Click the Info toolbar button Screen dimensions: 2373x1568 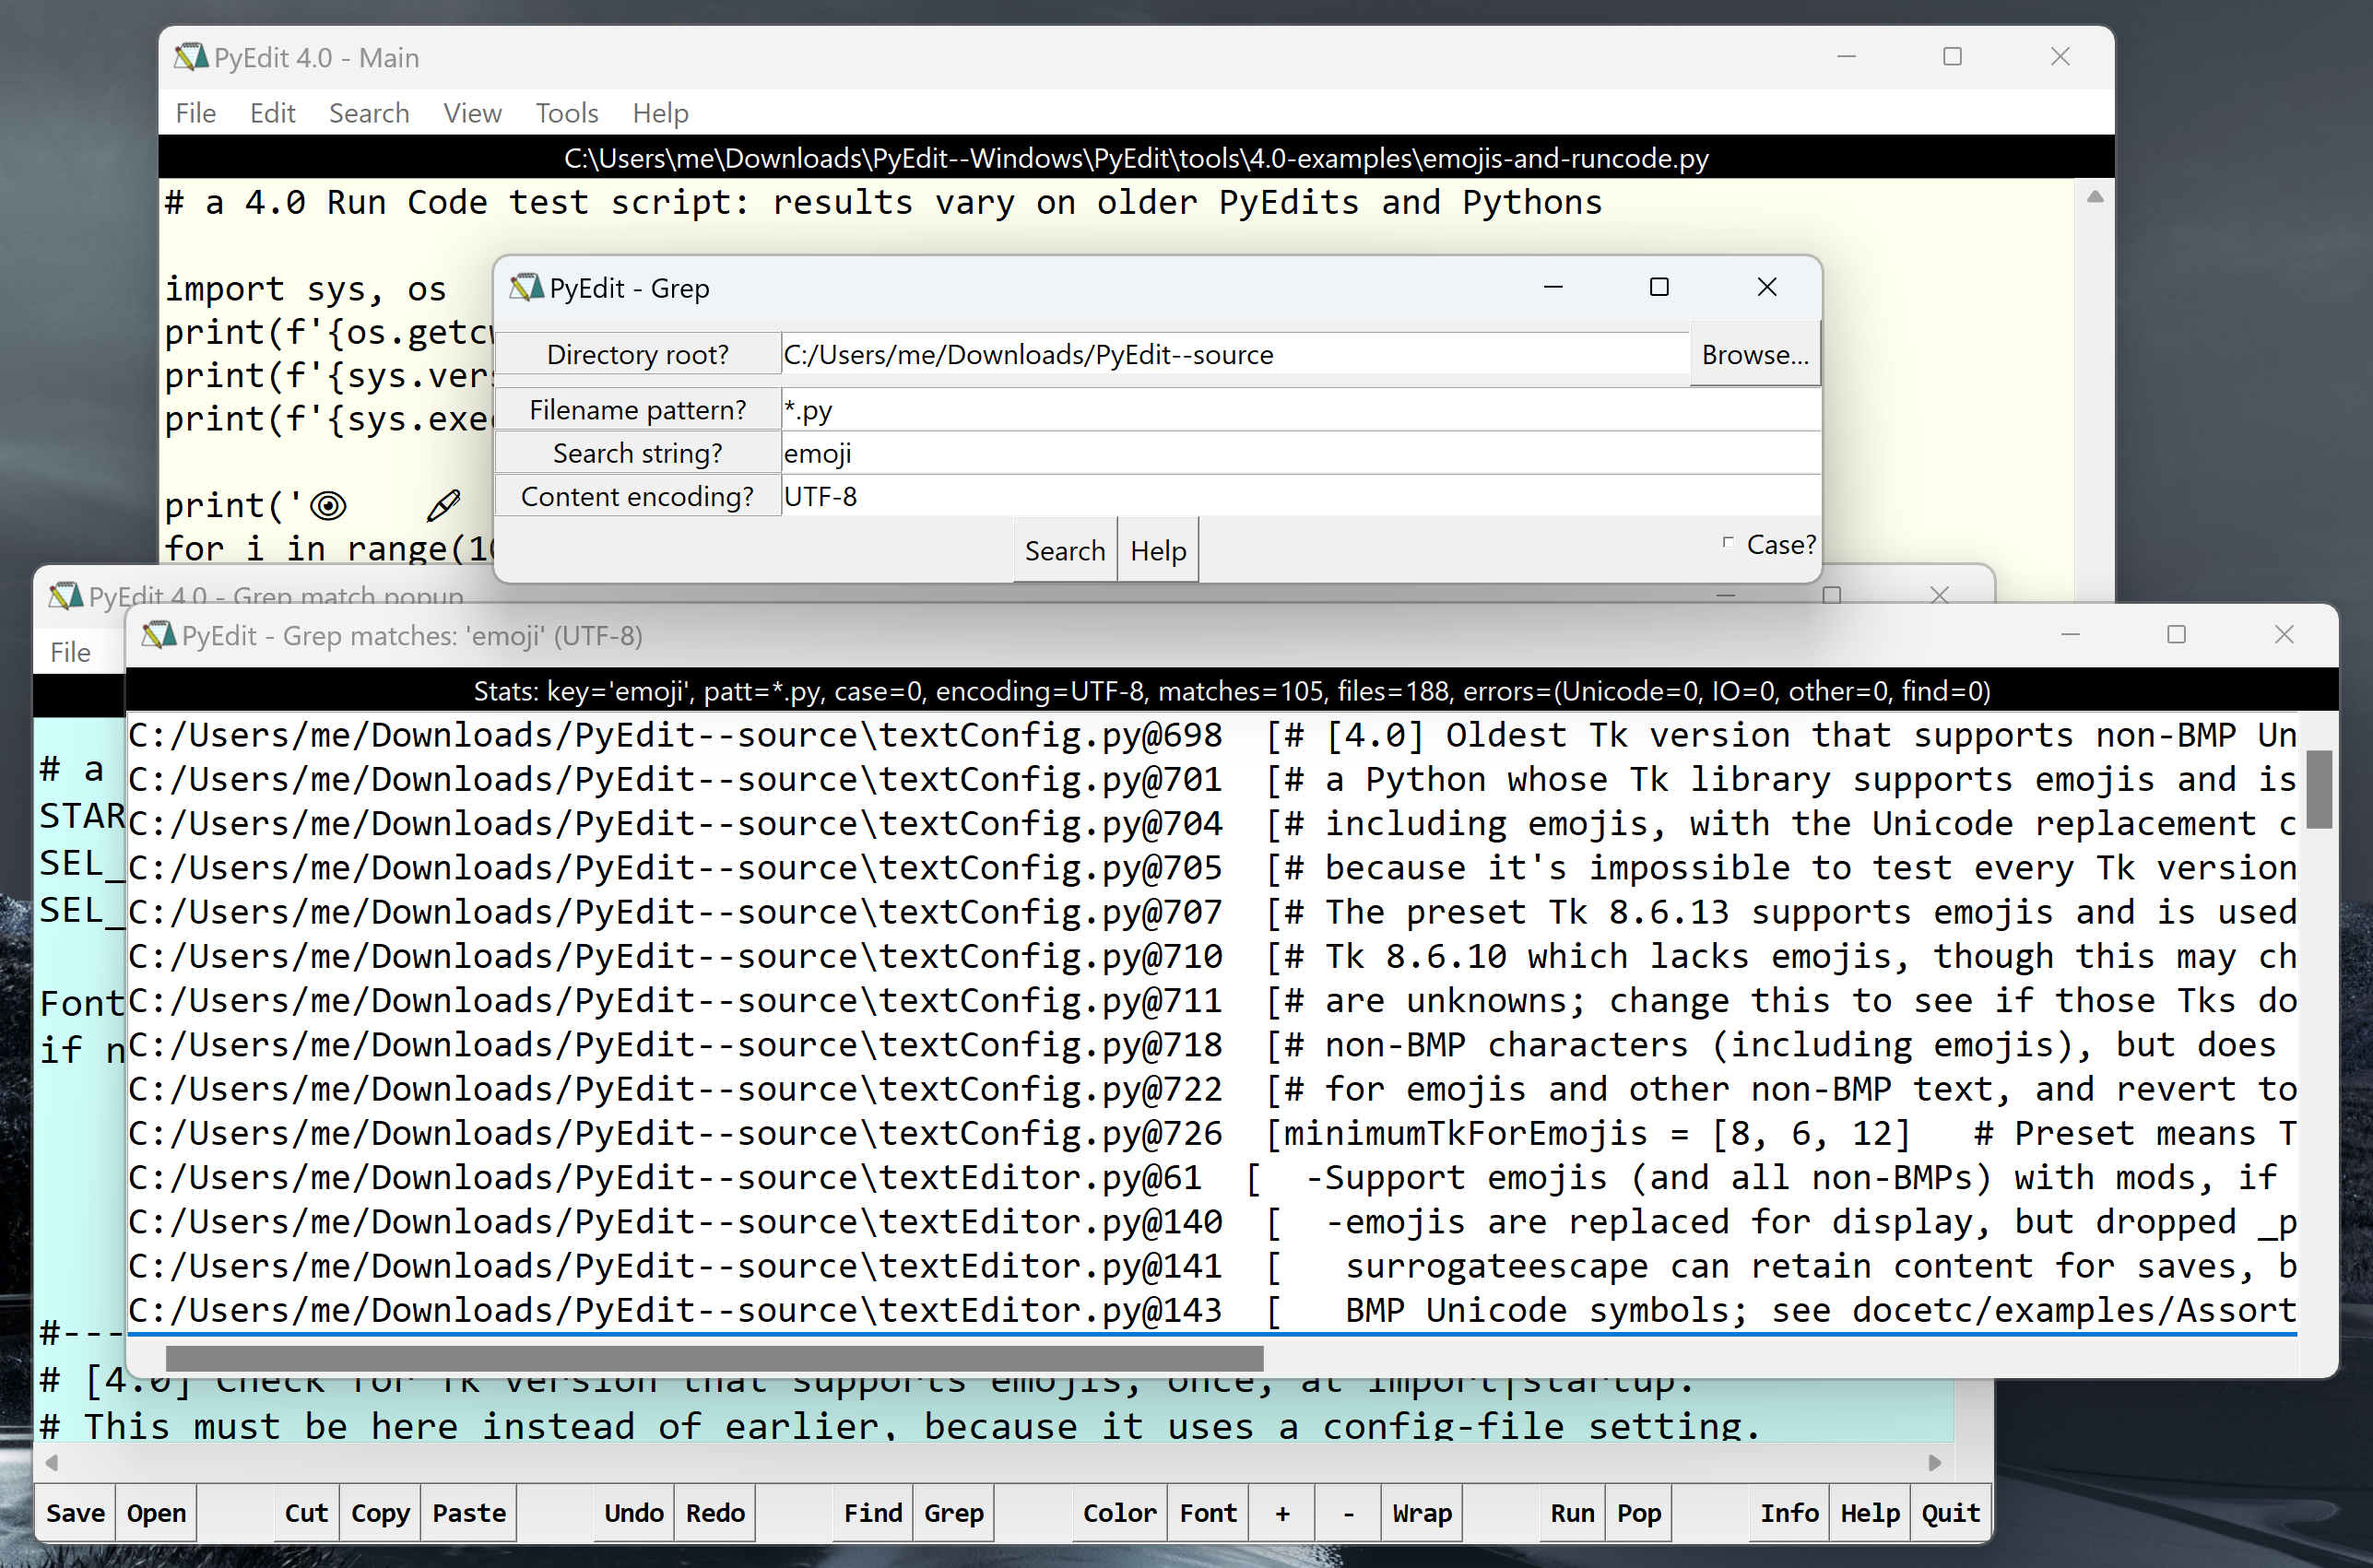point(1790,1513)
